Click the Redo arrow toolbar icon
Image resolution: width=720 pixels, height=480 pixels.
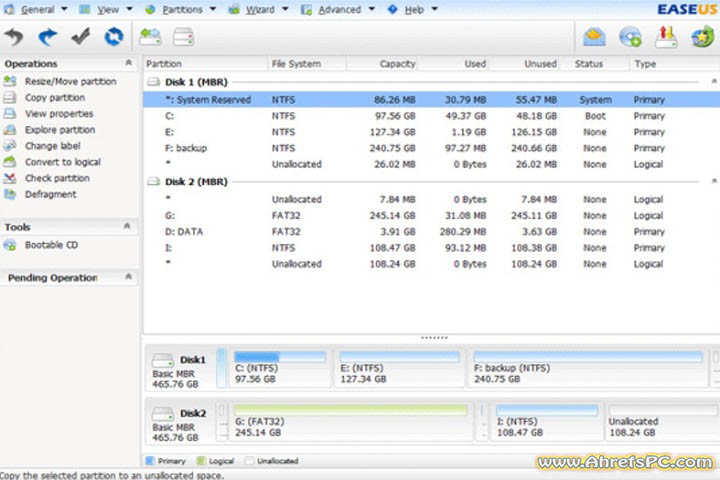48,37
